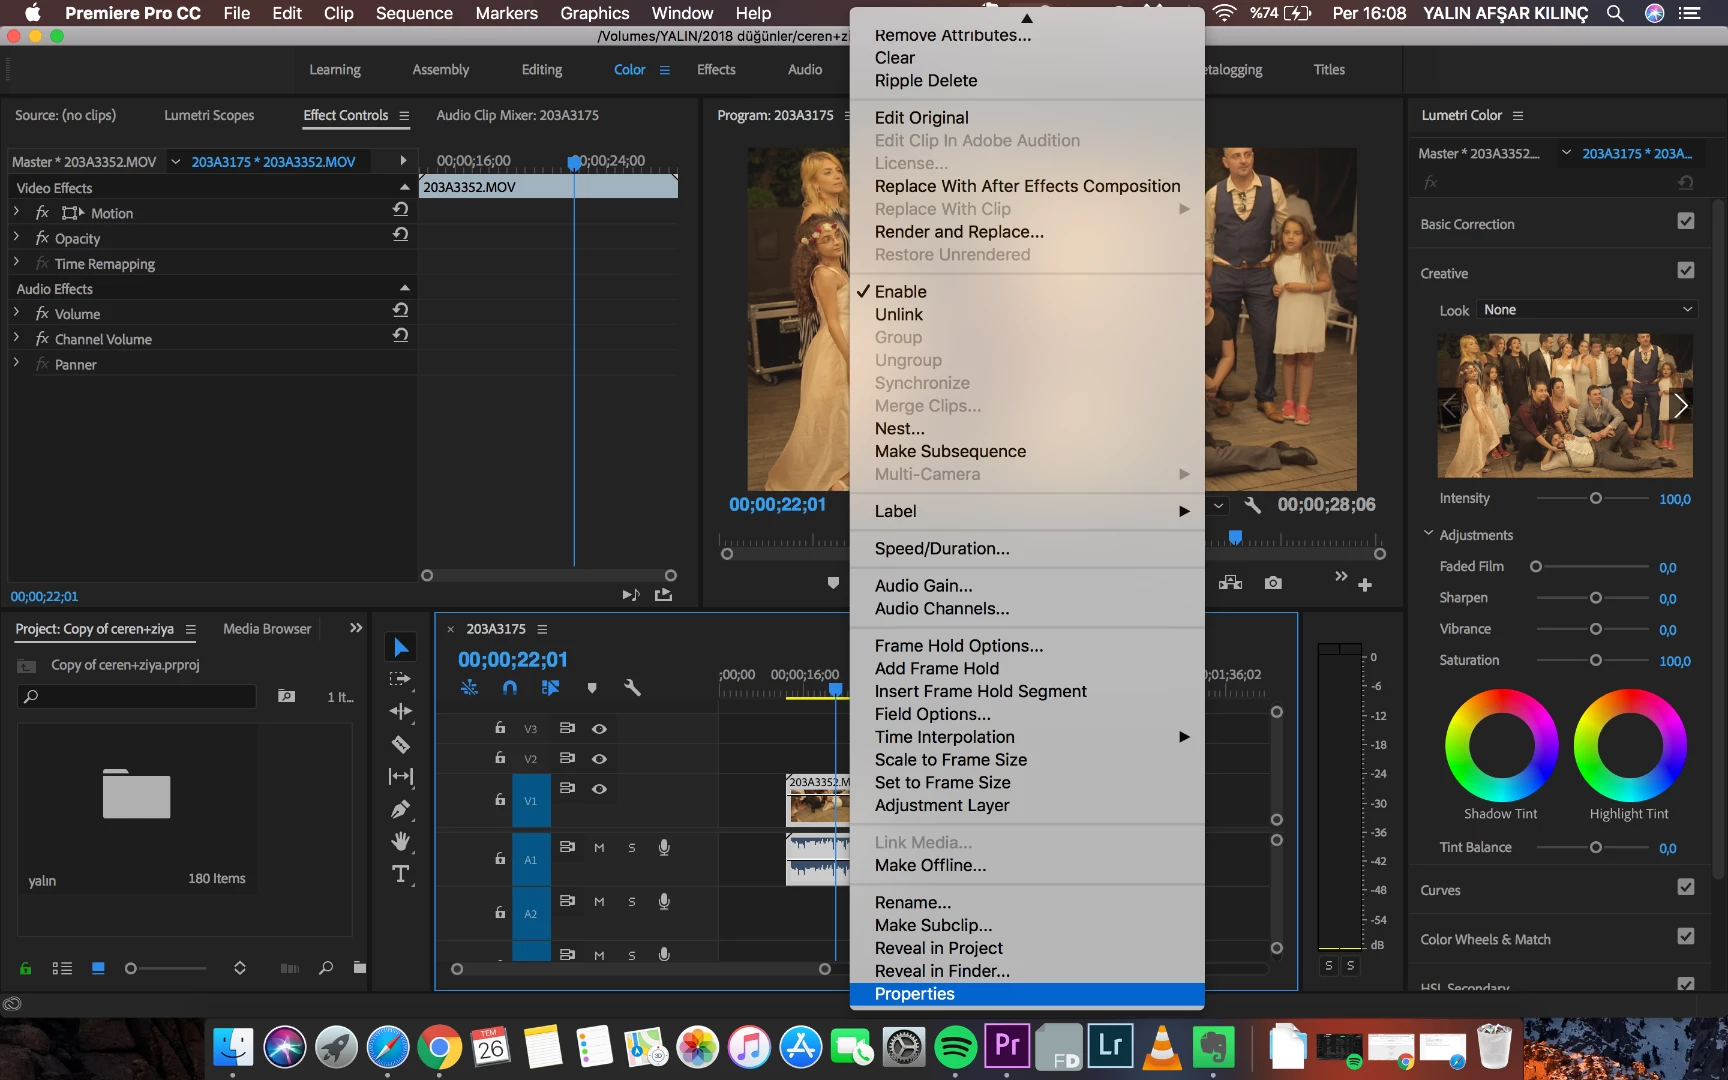
Task: Toggle insert sequences as nests icon
Action: pyautogui.click(x=469, y=688)
